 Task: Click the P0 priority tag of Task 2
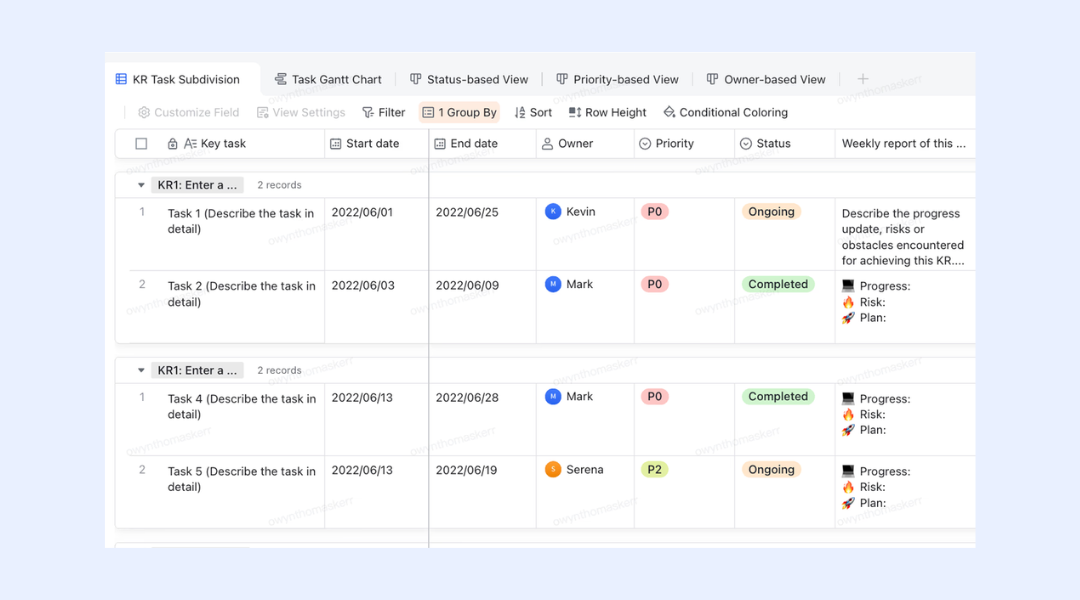654,284
